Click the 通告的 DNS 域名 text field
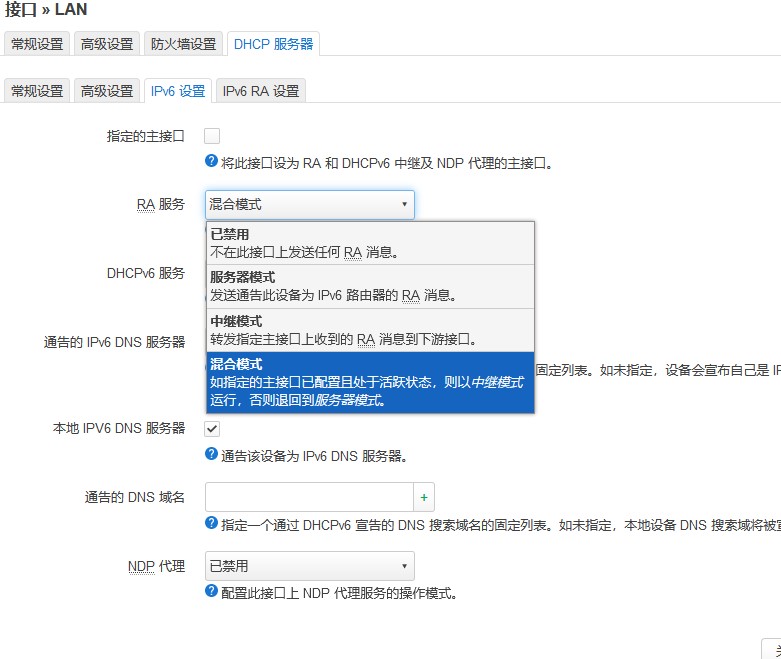Image resolution: width=781 pixels, height=659 pixels. click(309, 497)
